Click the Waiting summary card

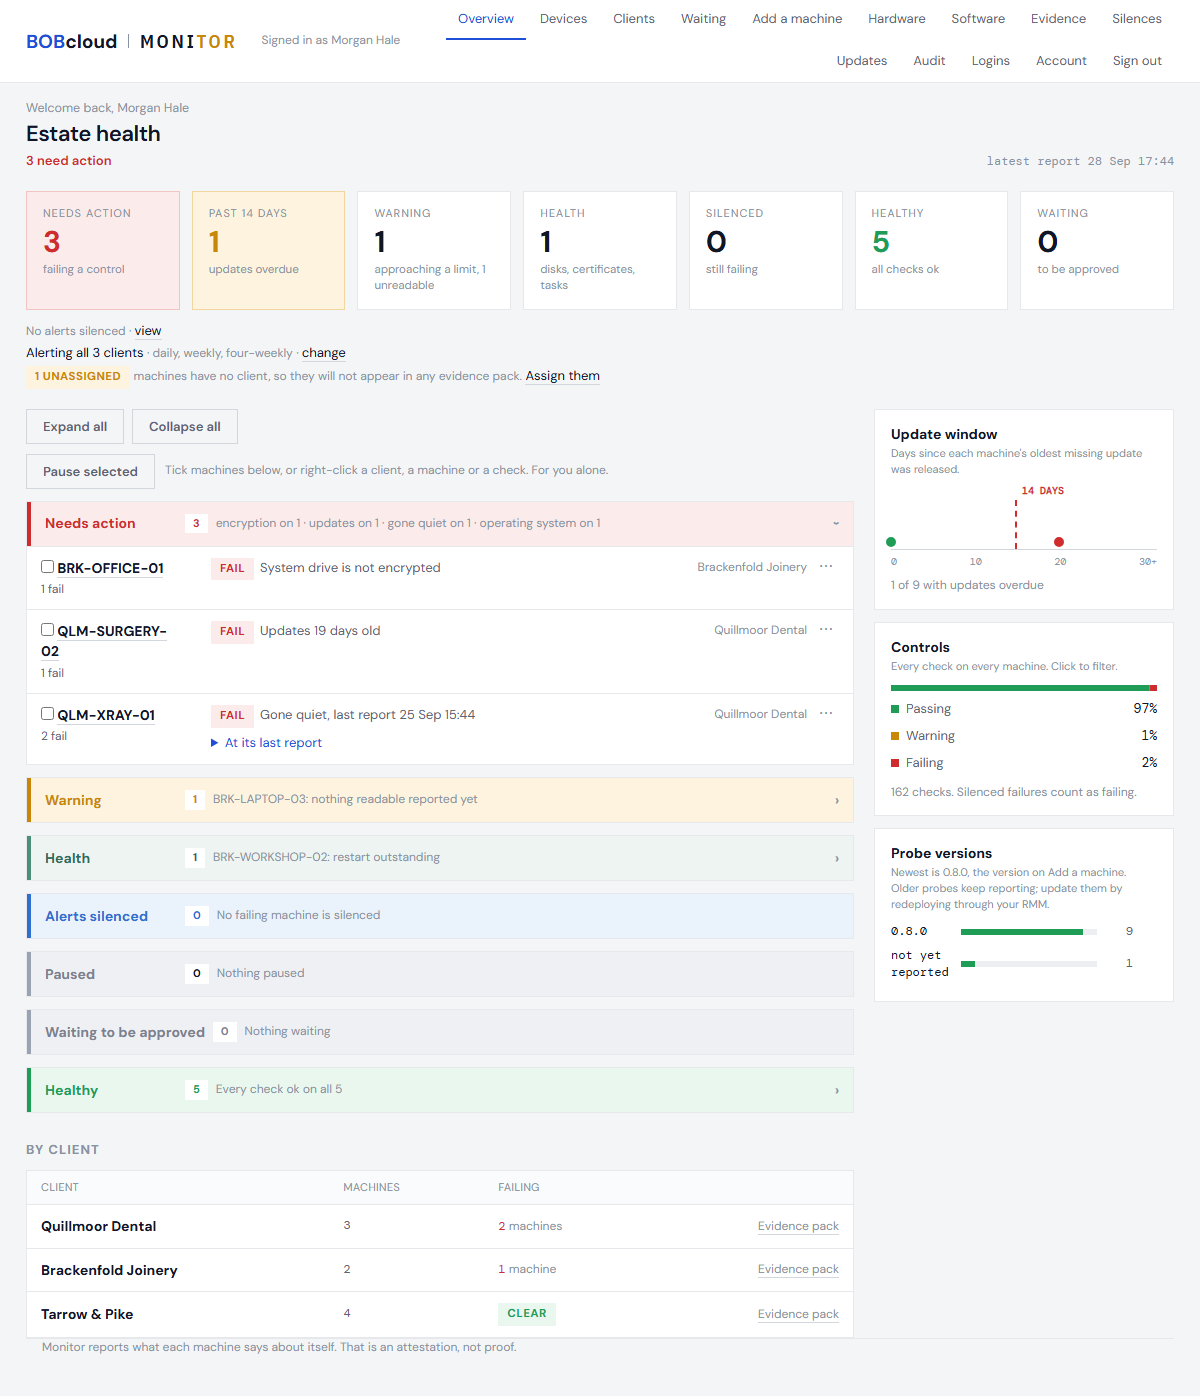tap(1097, 250)
